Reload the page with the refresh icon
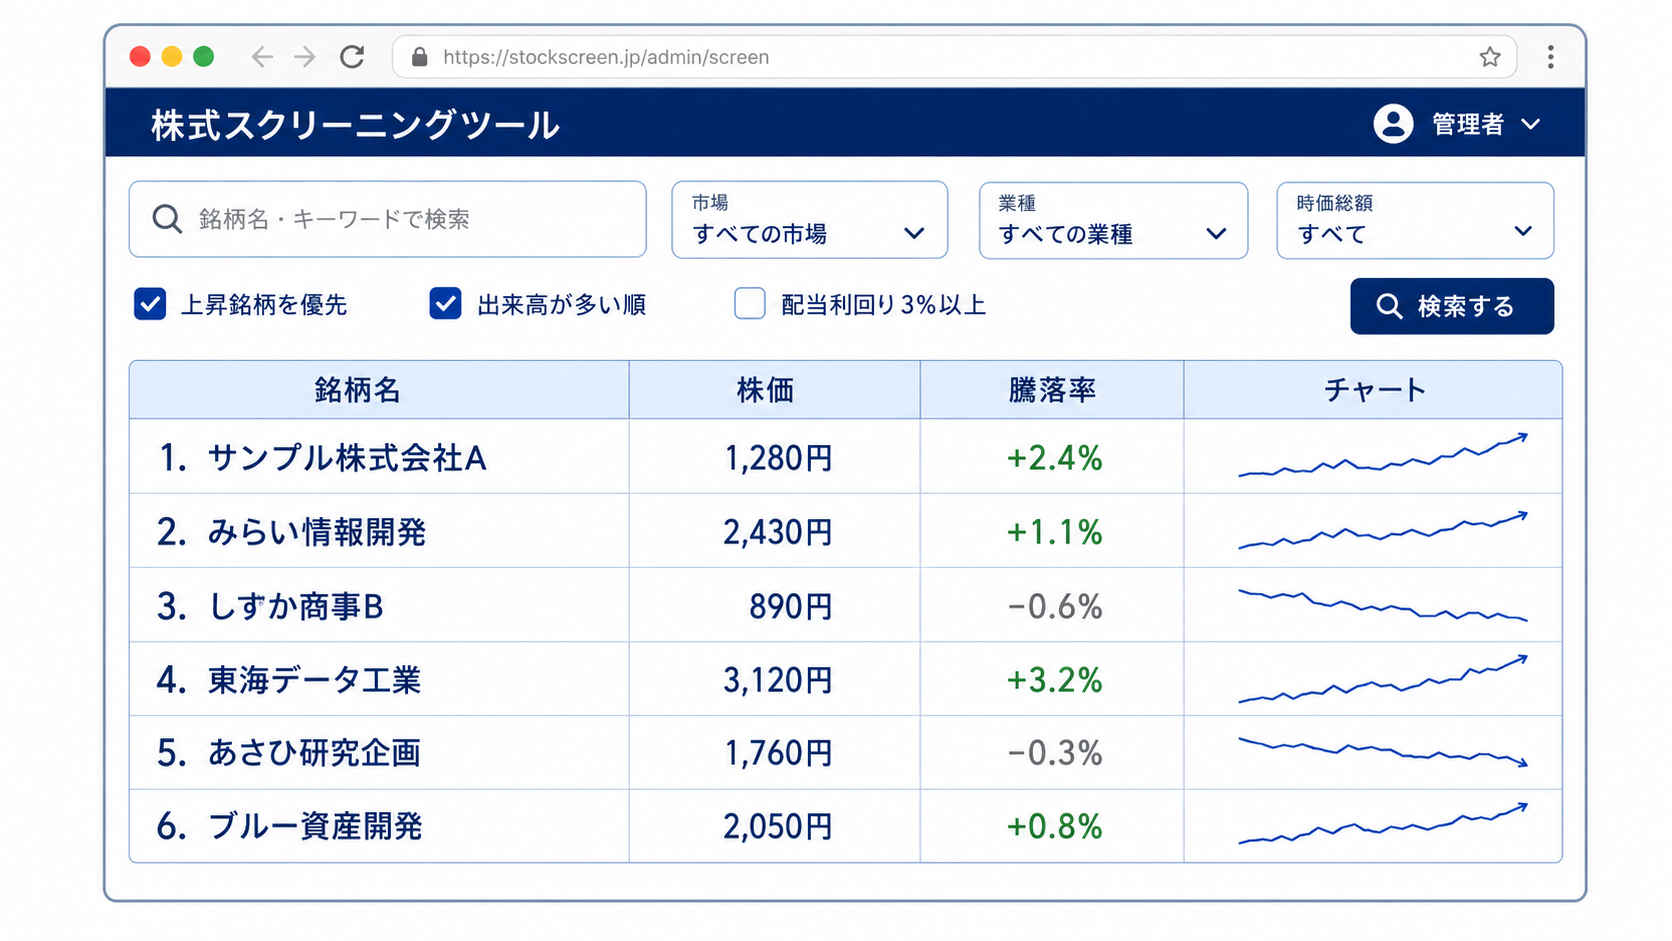Image resolution: width=1672 pixels, height=941 pixels. 352,57
